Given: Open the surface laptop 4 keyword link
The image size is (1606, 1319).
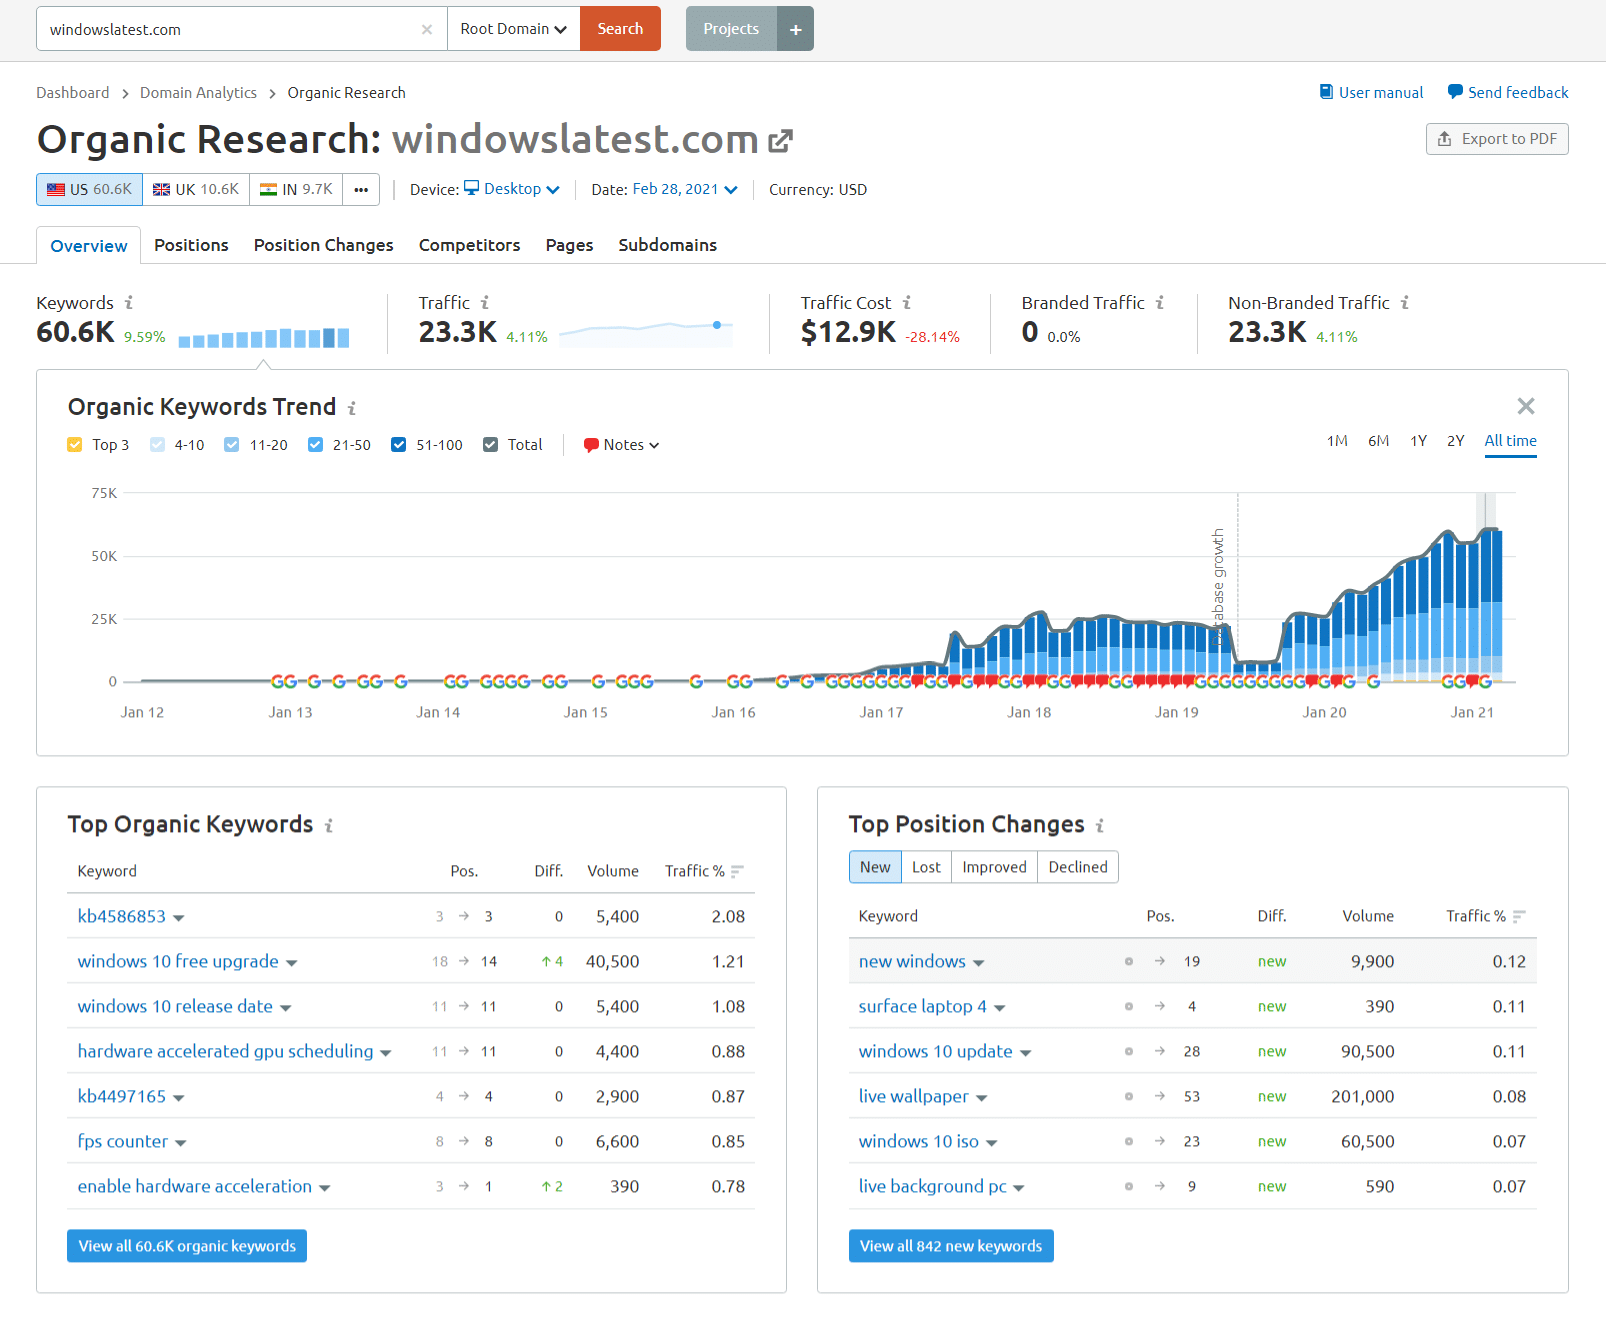Looking at the screenshot, I should pyautogui.click(x=922, y=1006).
